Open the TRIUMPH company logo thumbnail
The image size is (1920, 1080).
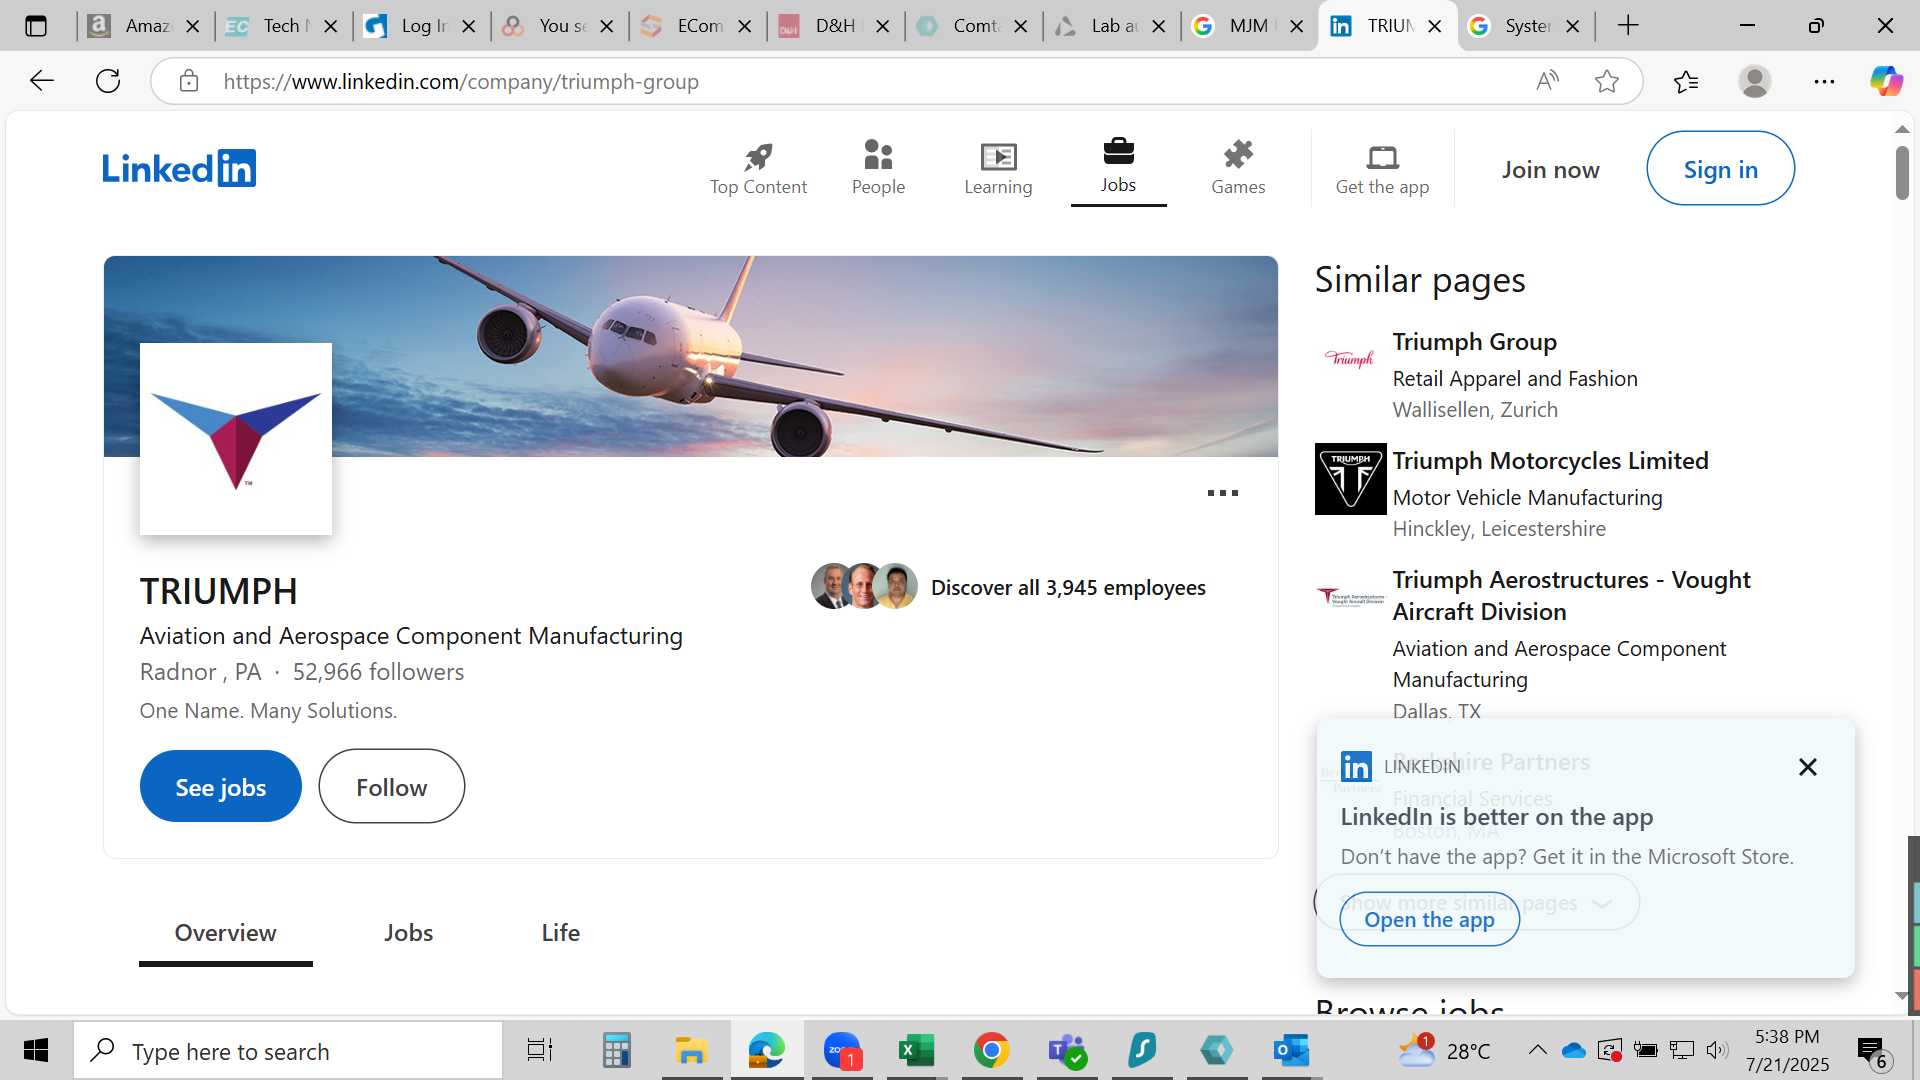tap(236, 439)
